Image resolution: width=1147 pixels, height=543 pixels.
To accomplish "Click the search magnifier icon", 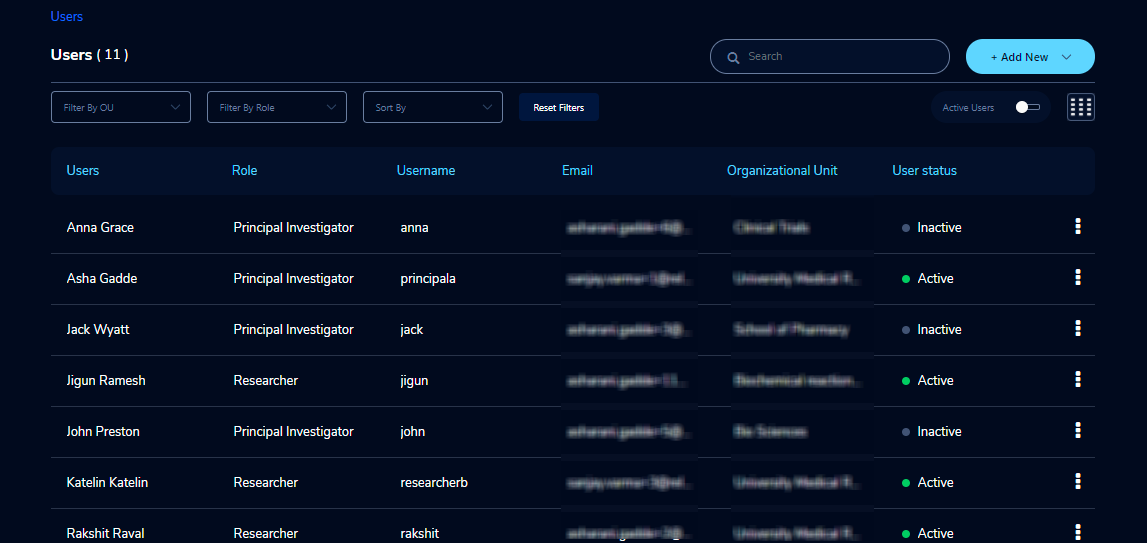I will coord(733,57).
